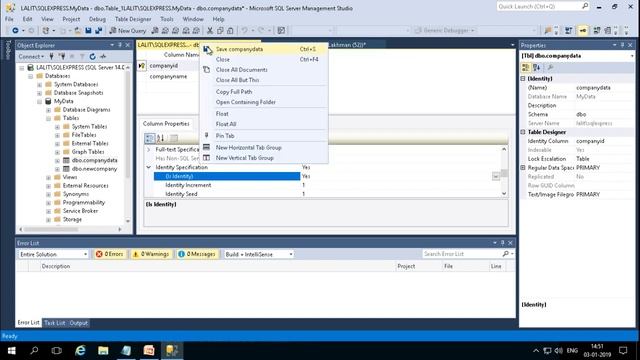Open the Windows notification center icon
This screenshot has height=360, width=640.
(x=623, y=350)
